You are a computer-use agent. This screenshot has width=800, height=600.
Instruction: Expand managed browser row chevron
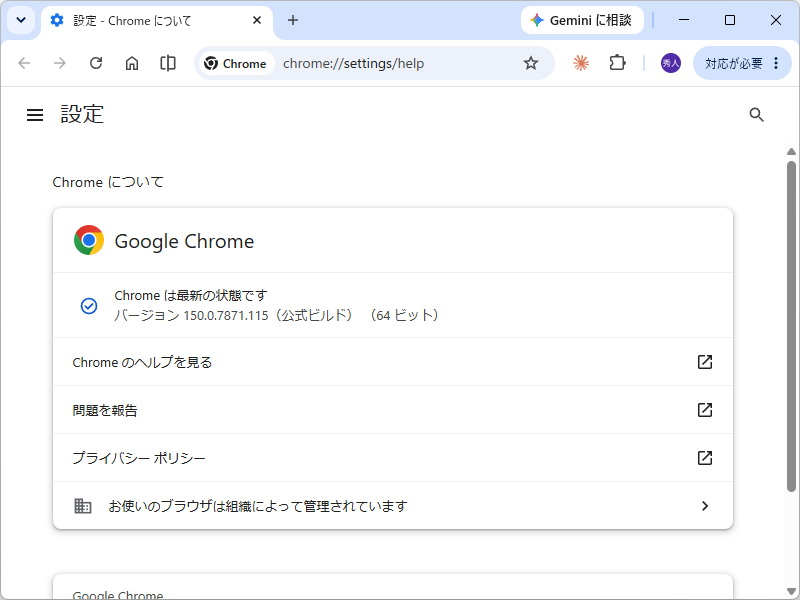click(x=705, y=506)
